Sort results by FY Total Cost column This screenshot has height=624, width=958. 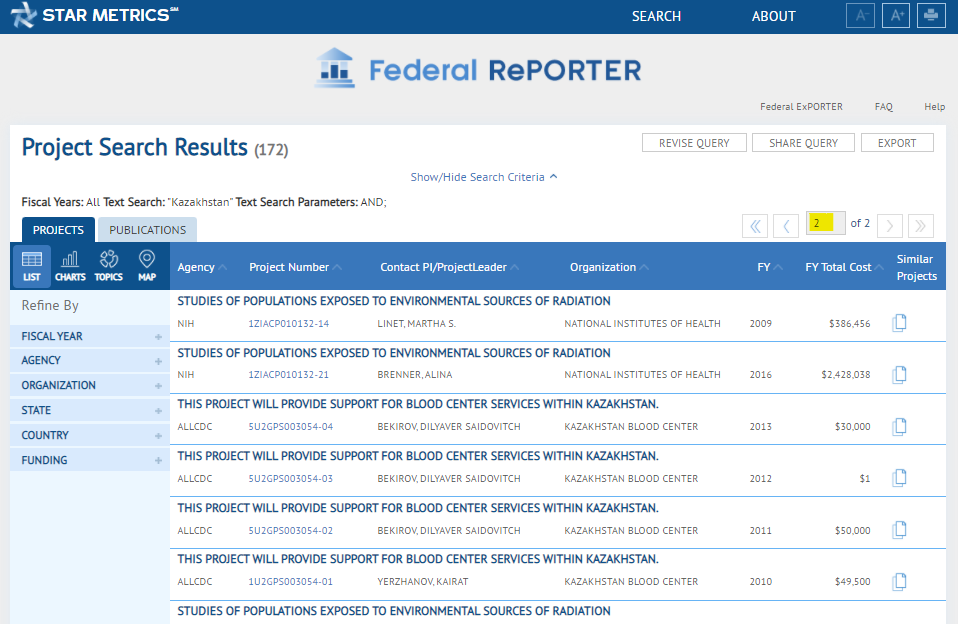[x=844, y=267]
